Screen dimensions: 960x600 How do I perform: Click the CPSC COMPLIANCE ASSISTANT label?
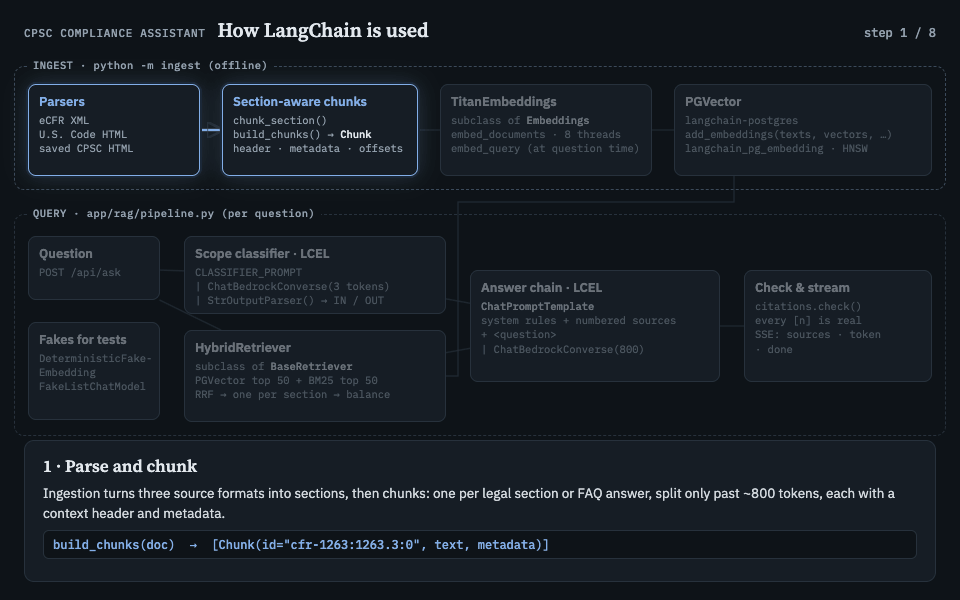tap(114, 33)
